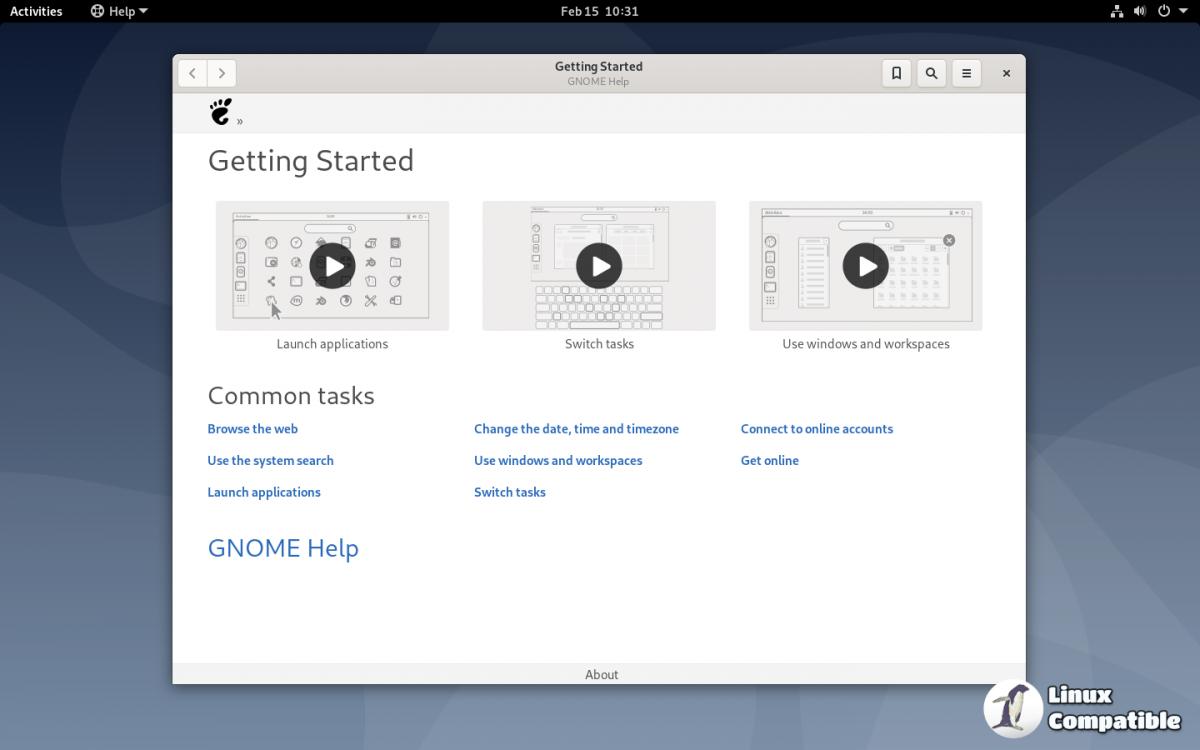Open Change the date, time and timezone
The image size is (1200, 750).
576,429
